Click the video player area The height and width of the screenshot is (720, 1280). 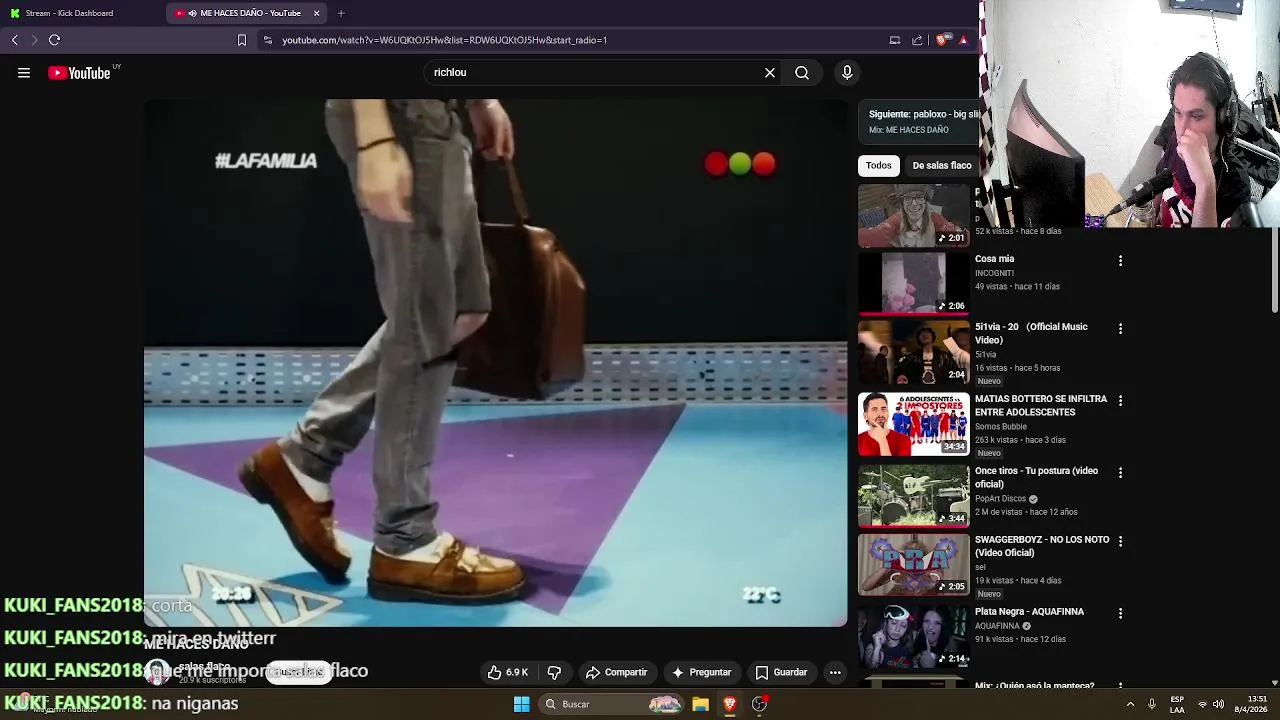(496, 362)
